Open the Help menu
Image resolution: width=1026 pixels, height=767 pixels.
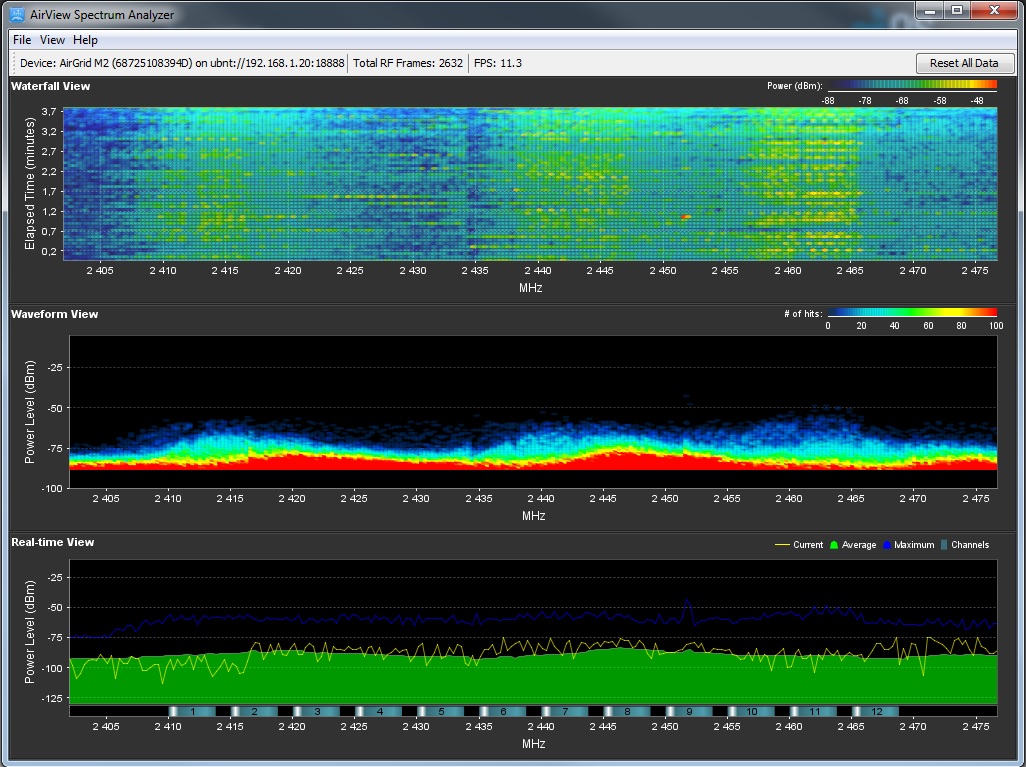[x=86, y=40]
